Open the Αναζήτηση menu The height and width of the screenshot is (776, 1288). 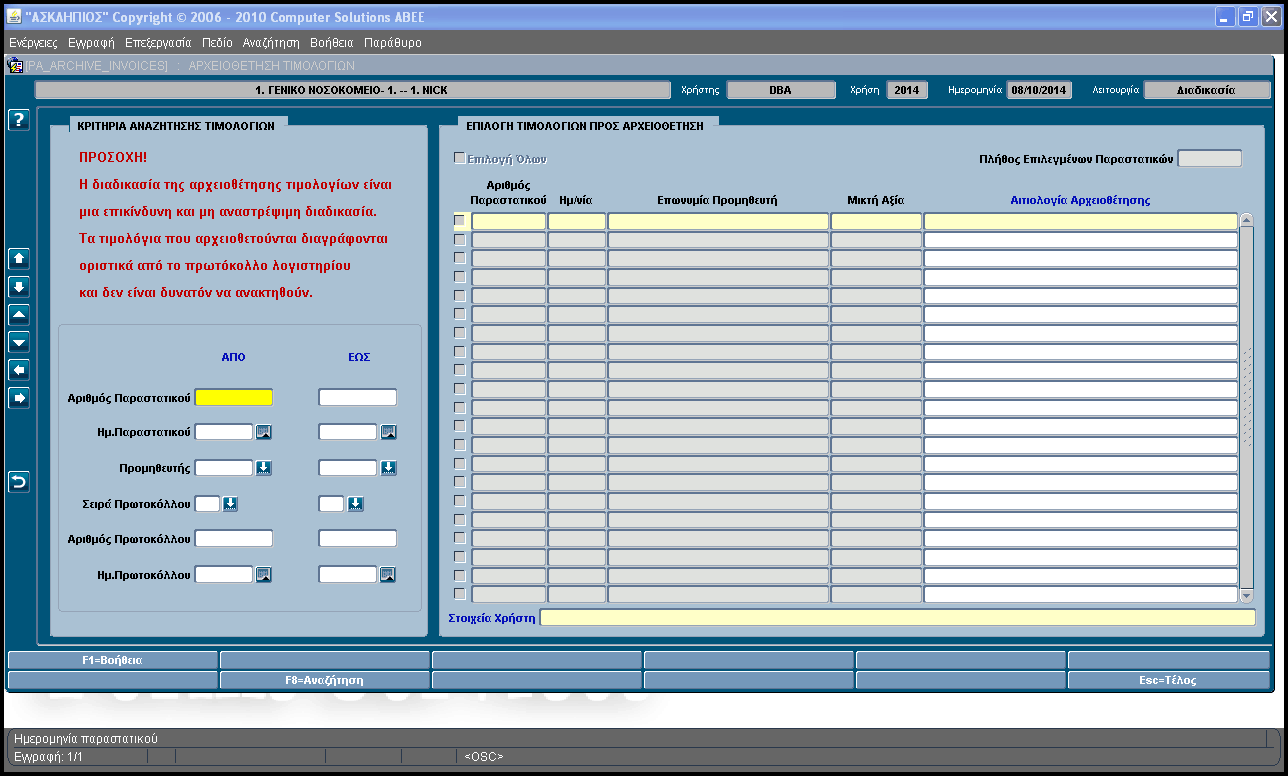271,43
